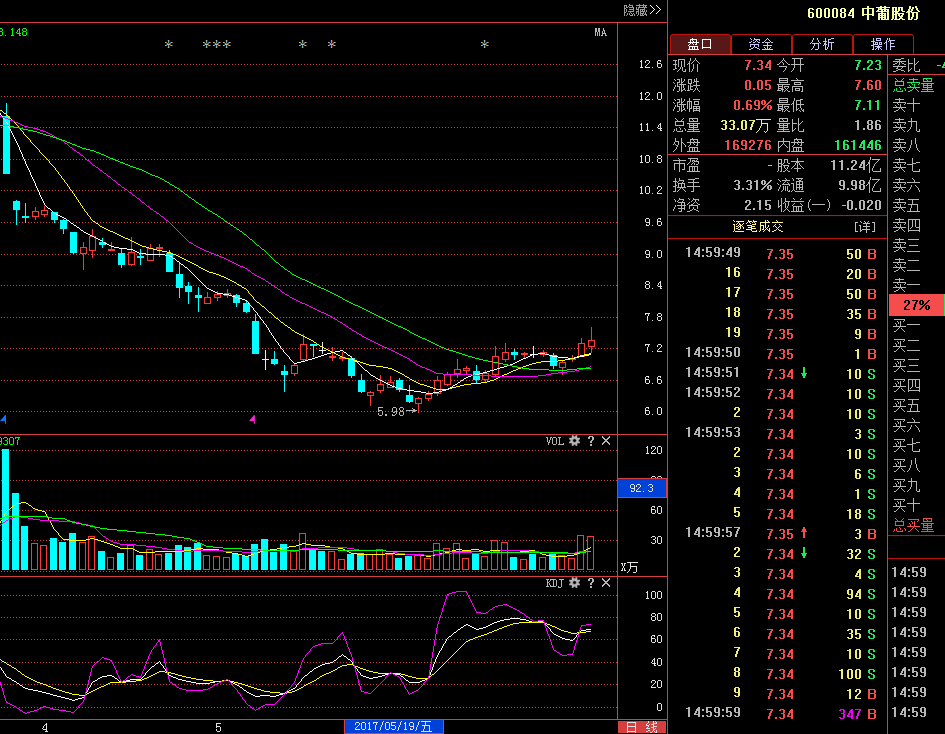Click the MA indicator label
Viewport: 945px width, 734px height.
600,33
